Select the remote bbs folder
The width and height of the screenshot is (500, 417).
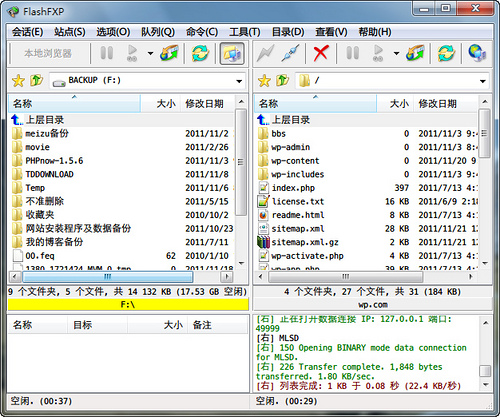367,133
